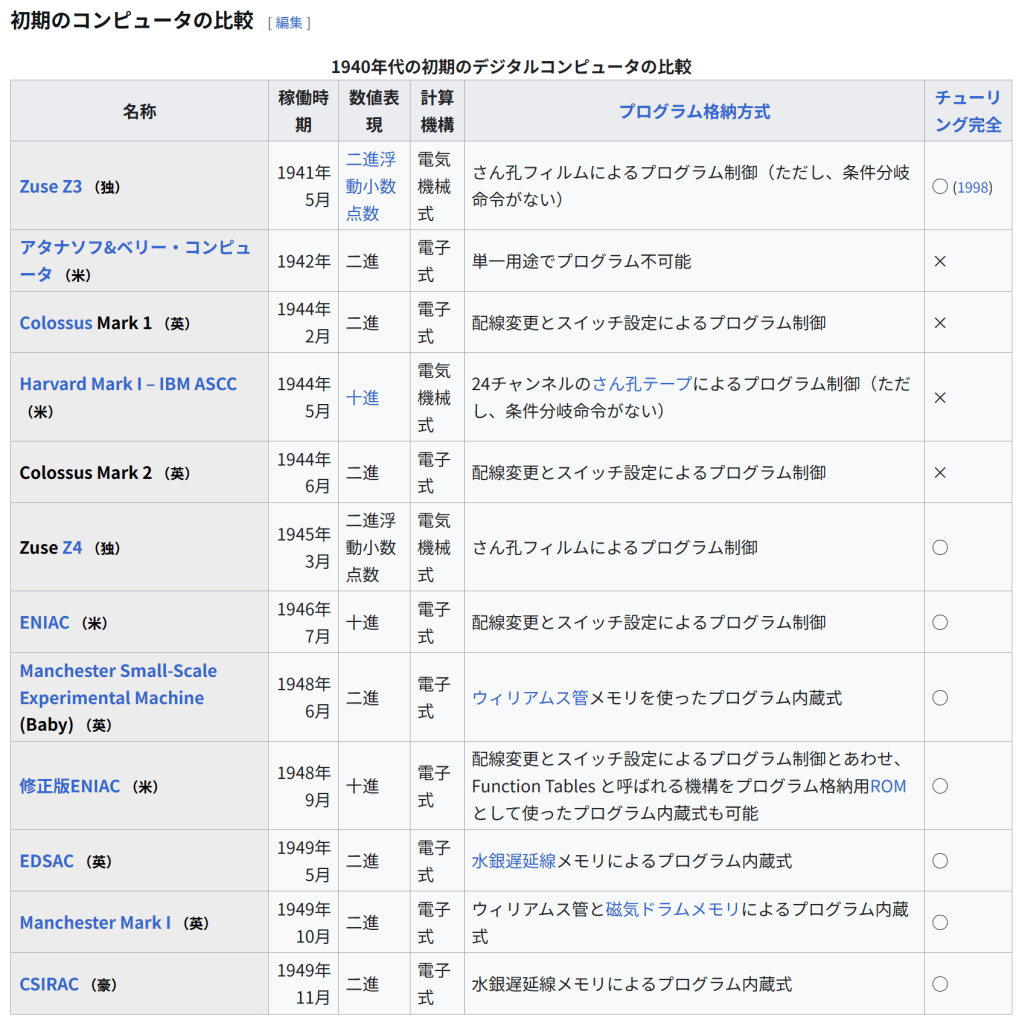Viewport: 1019px width, 1023px height.
Task: Open the Zuse Z3 article link
Action: click(51, 186)
